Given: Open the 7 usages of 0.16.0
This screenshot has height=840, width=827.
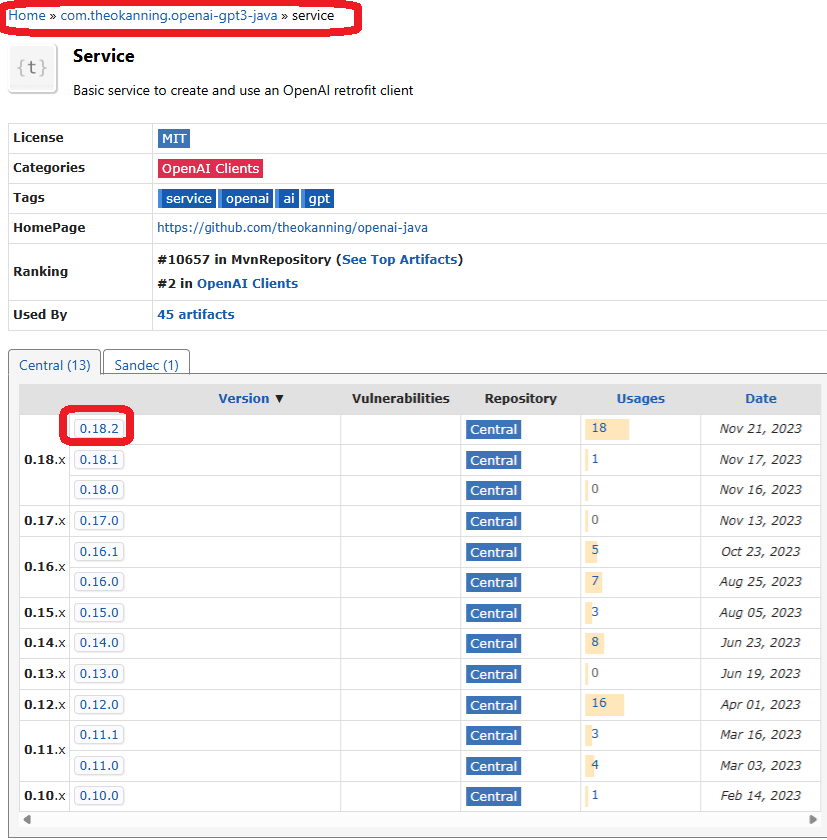Looking at the screenshot, I should tap(595, 581).
